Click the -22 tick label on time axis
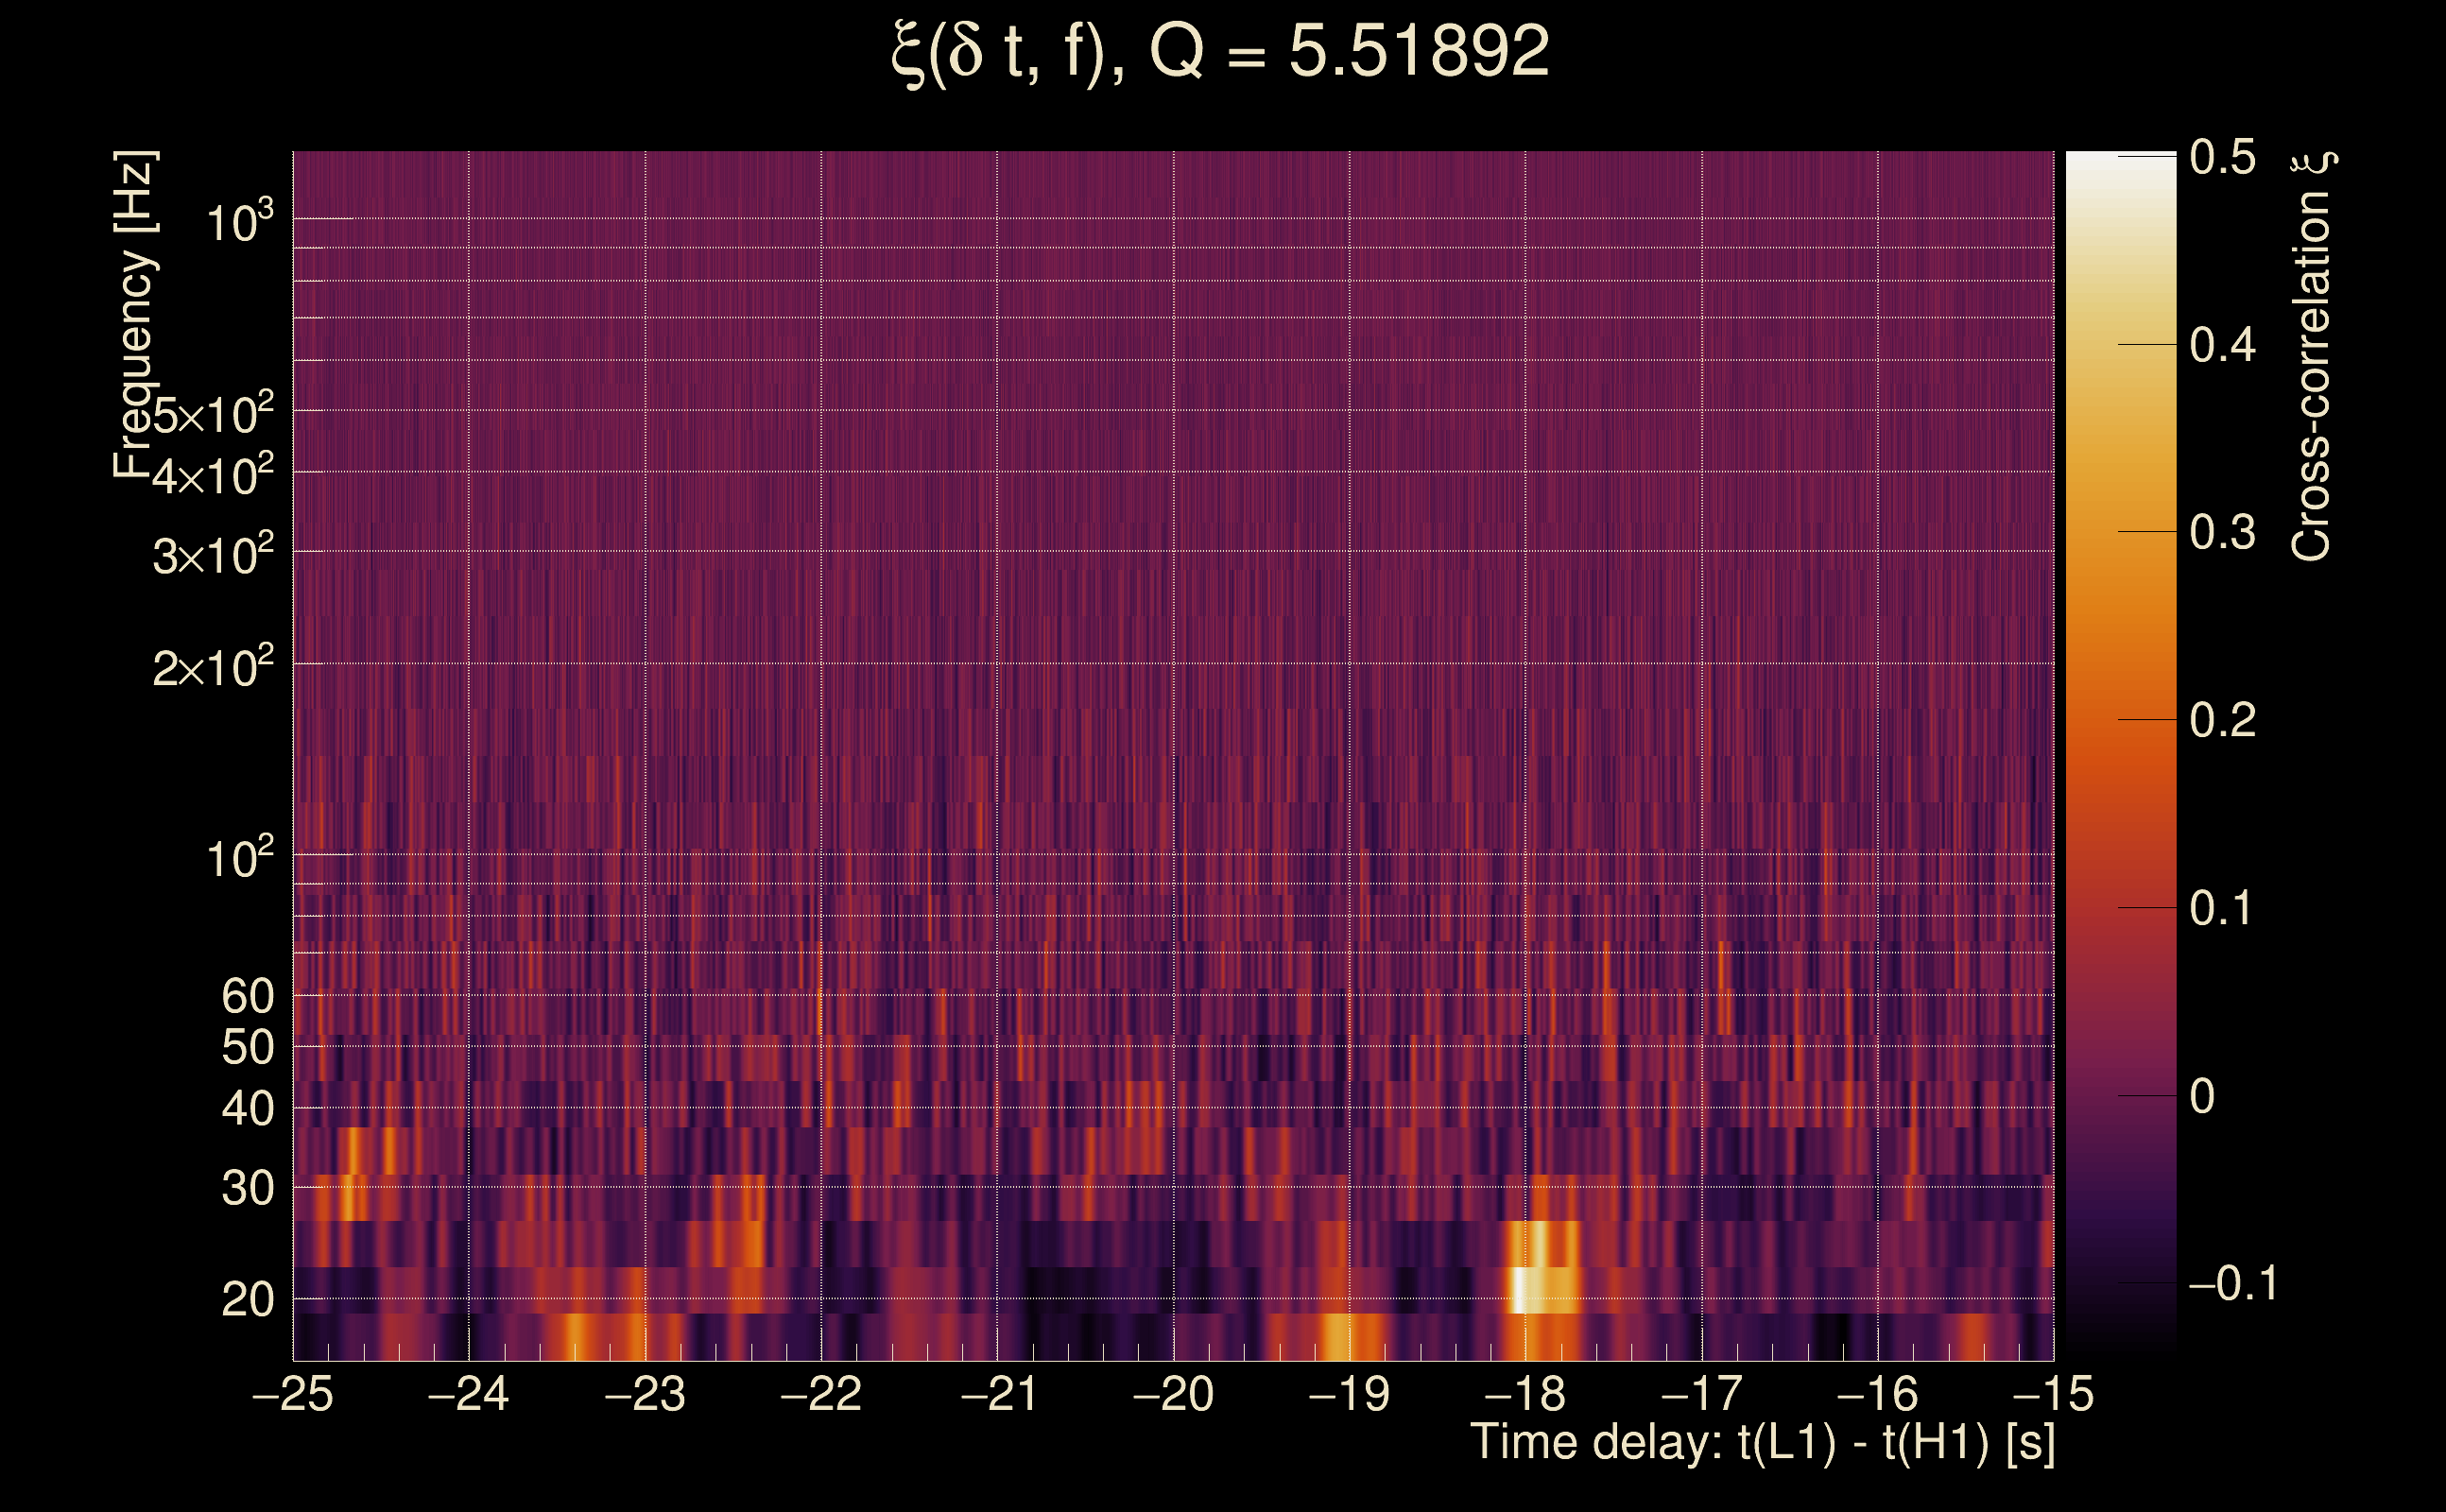Viewport: 2446px width, 1512px height. pyautogui.click(x=821, y=1394)
